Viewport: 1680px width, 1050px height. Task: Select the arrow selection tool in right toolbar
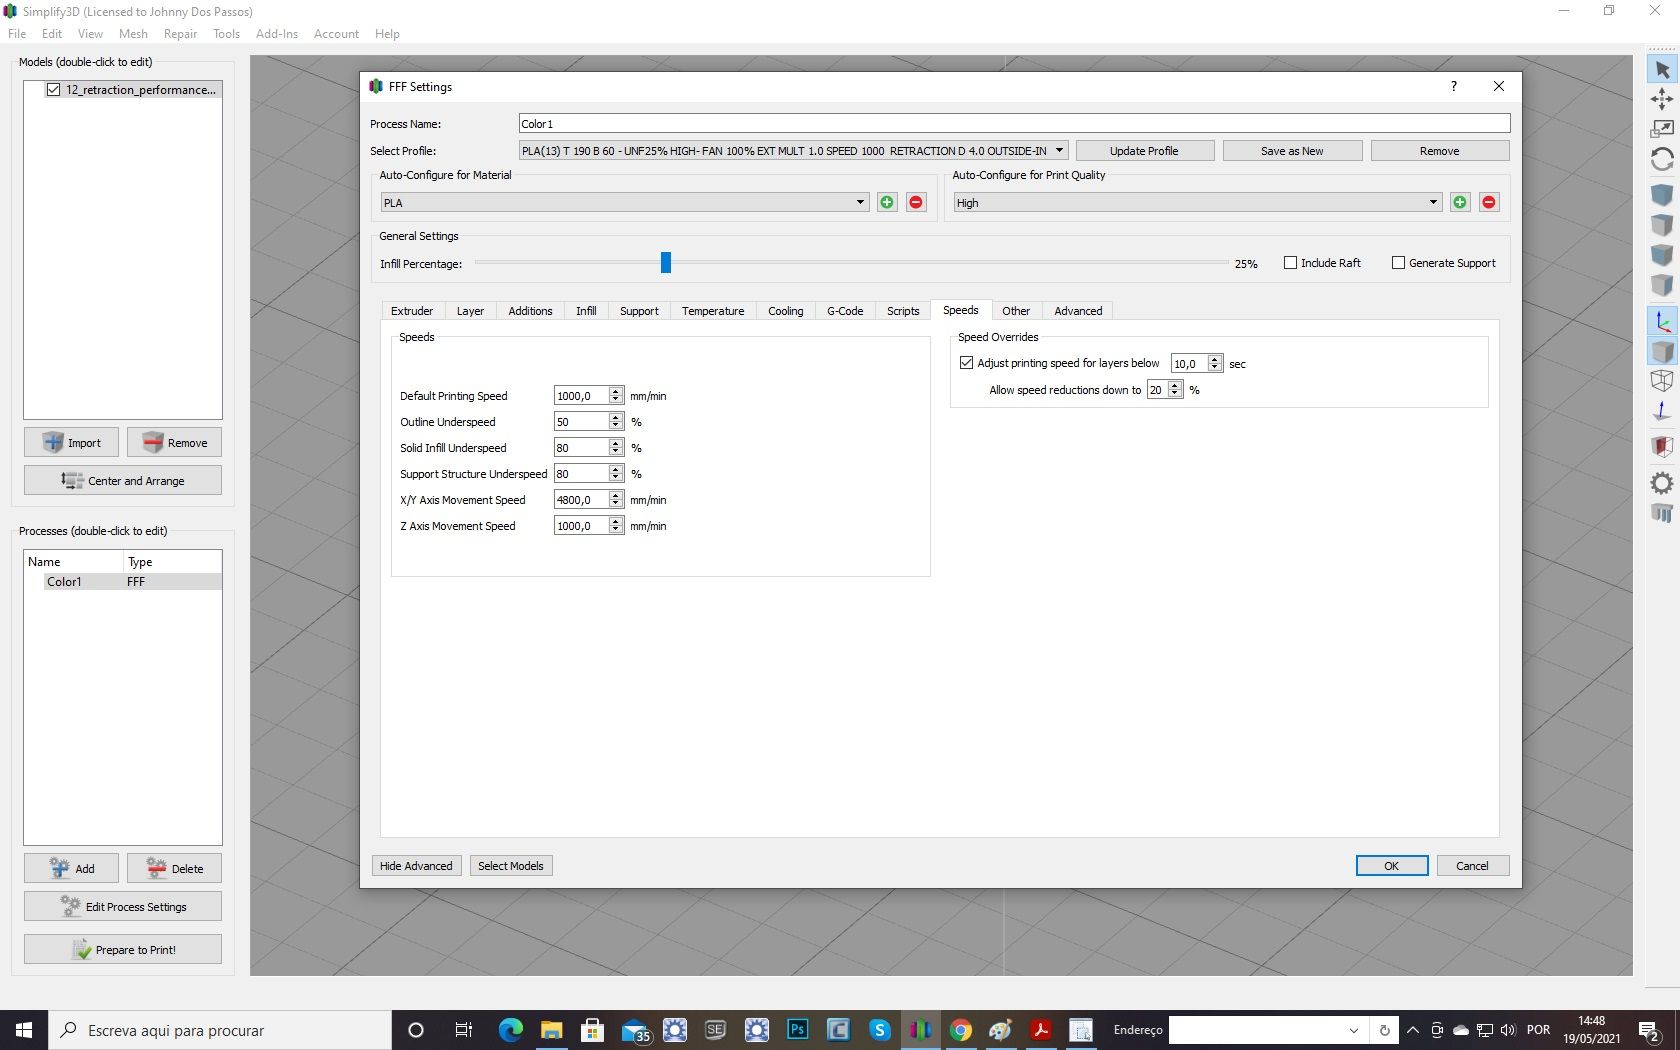1662,70
